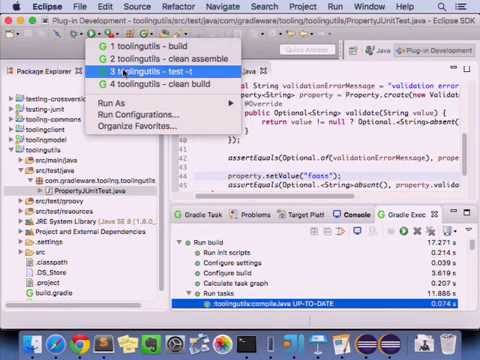Expand the Run As submenu arrow
This screenshot has height=360, width=480.
pos(231,103)
